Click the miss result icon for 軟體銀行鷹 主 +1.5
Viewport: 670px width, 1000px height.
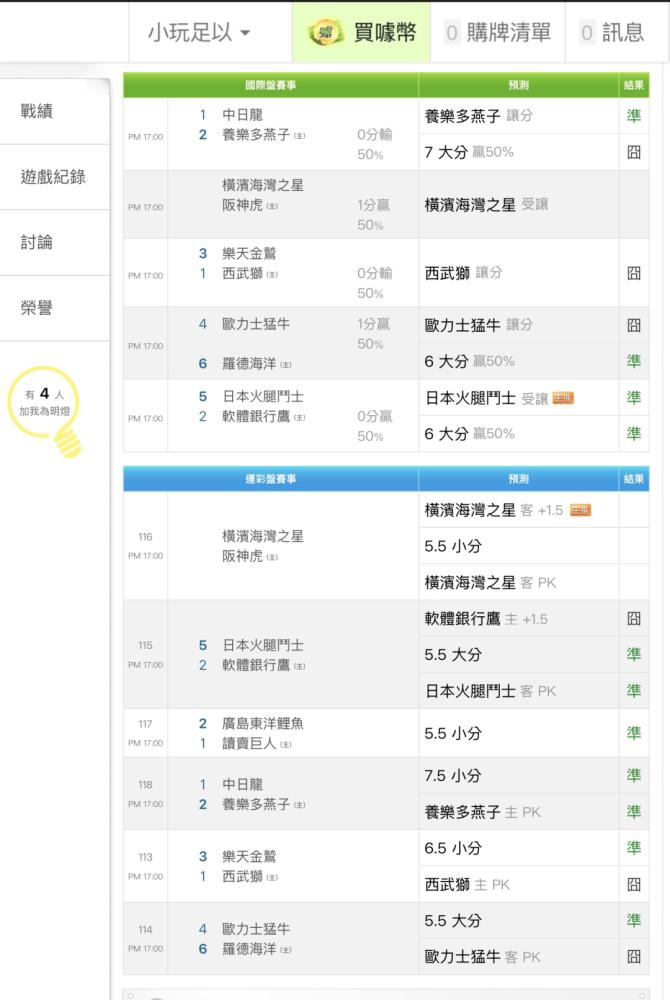click(634, 619)
